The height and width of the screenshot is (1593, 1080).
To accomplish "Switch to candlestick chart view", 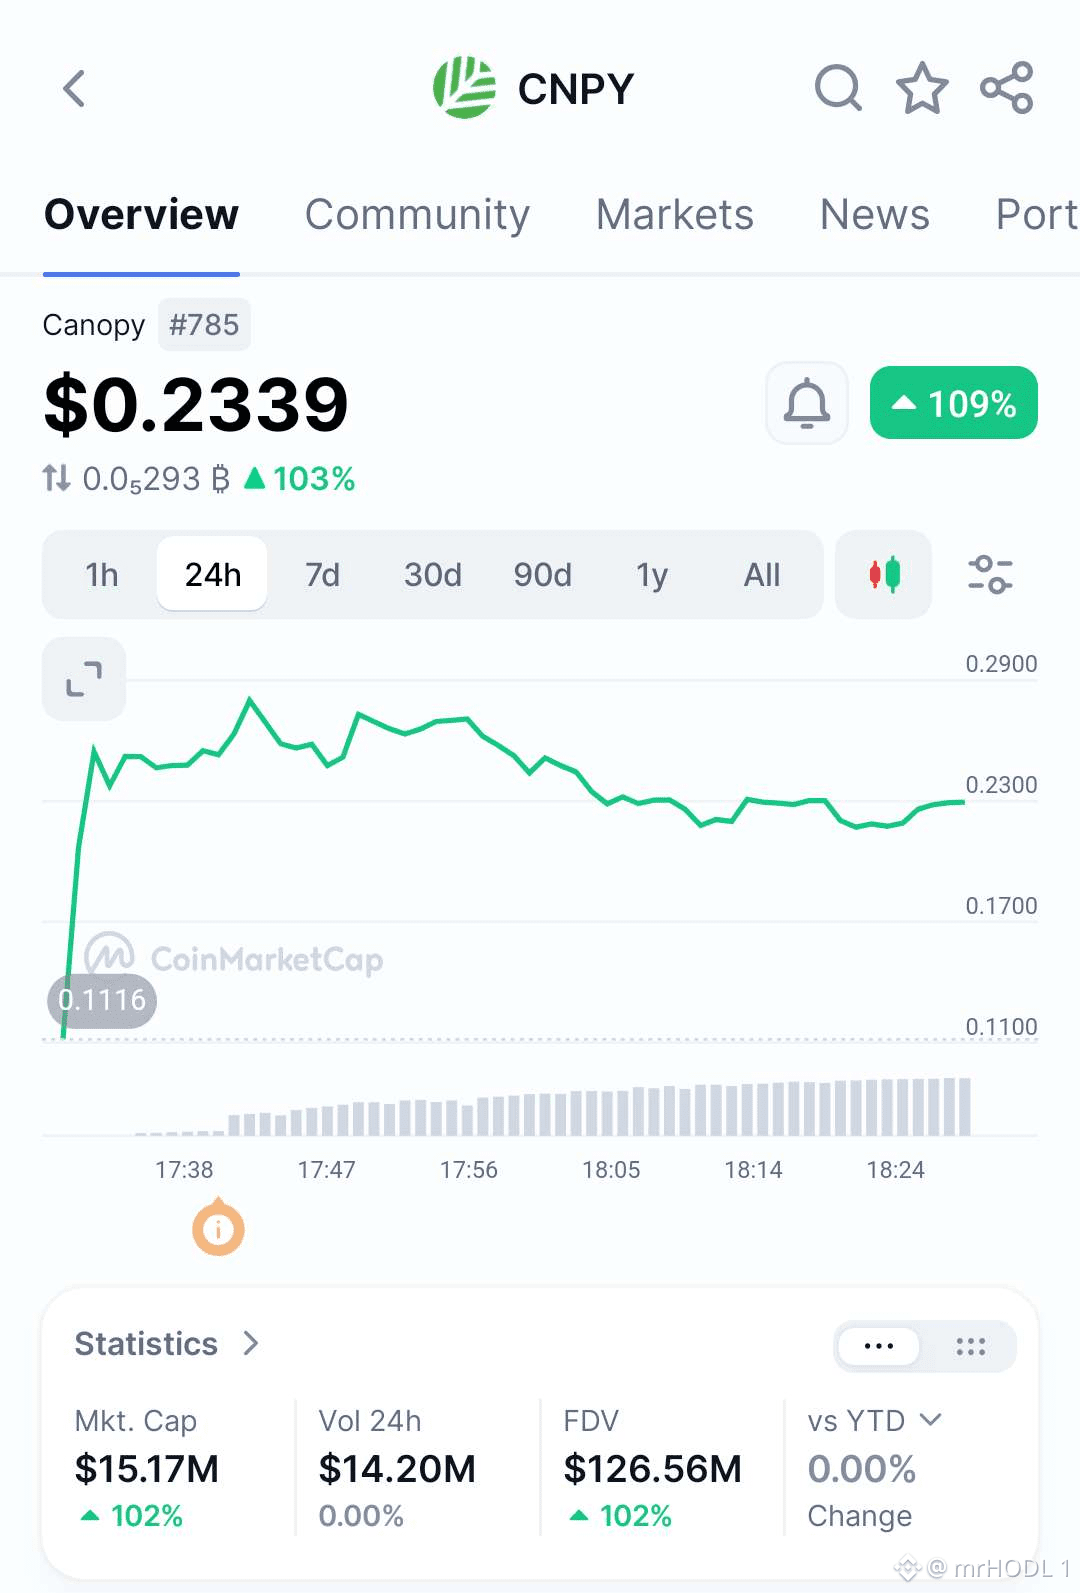I will tap(884, 575).
